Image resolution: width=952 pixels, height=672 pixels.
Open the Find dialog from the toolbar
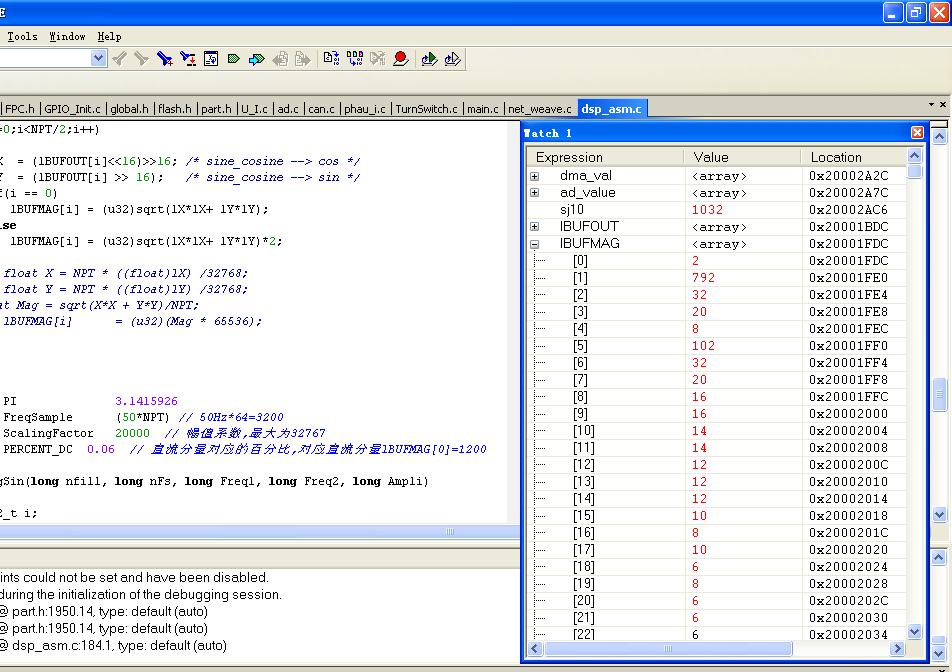point(165,59)
